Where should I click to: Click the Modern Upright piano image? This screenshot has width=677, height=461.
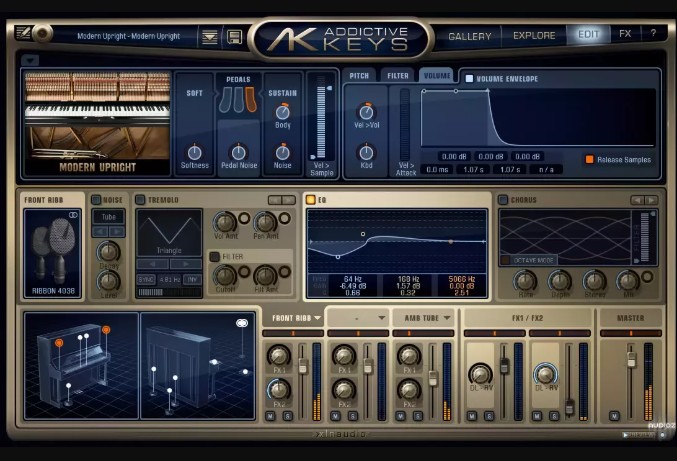tap(98, 123)
